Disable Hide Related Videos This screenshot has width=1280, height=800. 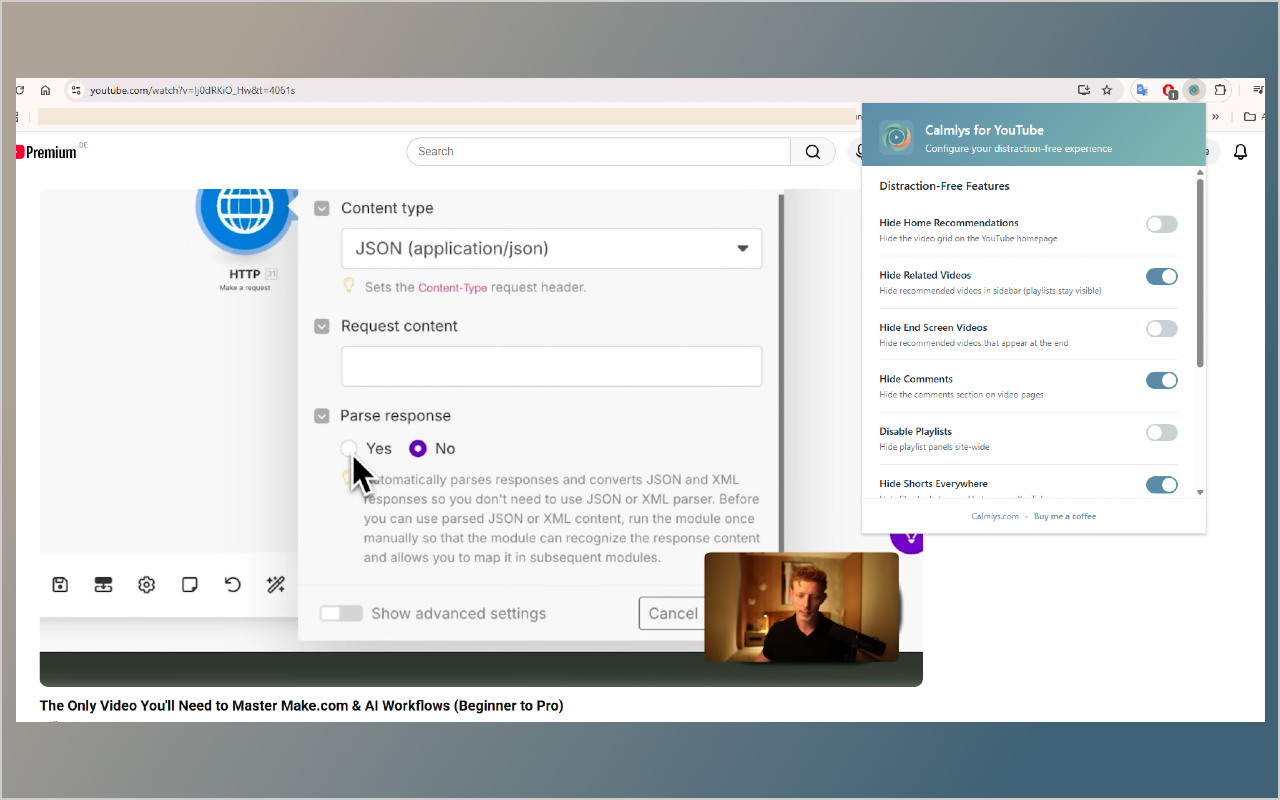(1161, 276)
